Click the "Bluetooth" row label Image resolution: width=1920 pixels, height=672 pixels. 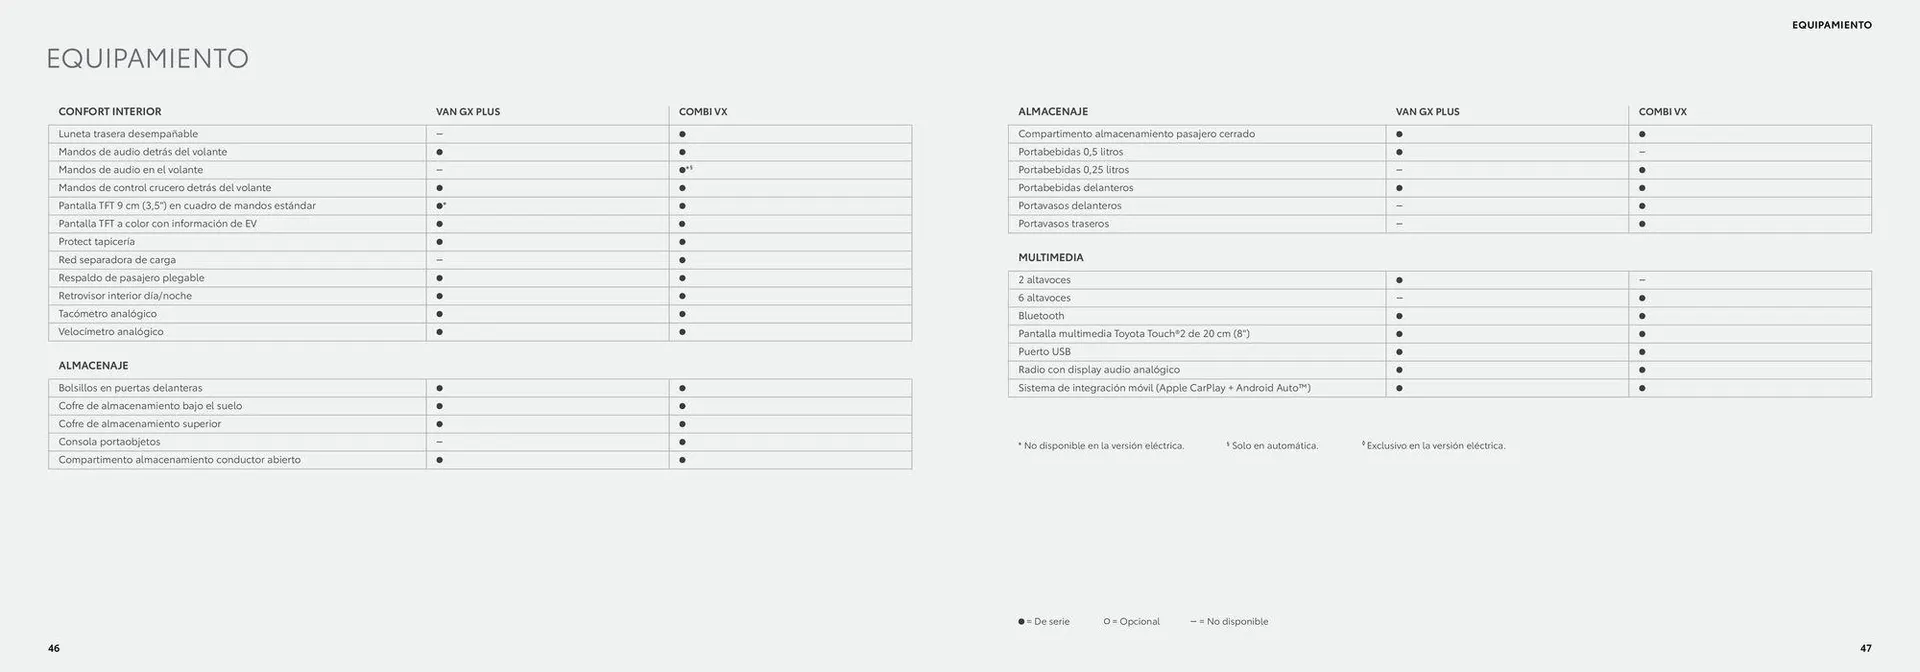click(x=1041, y=316)
